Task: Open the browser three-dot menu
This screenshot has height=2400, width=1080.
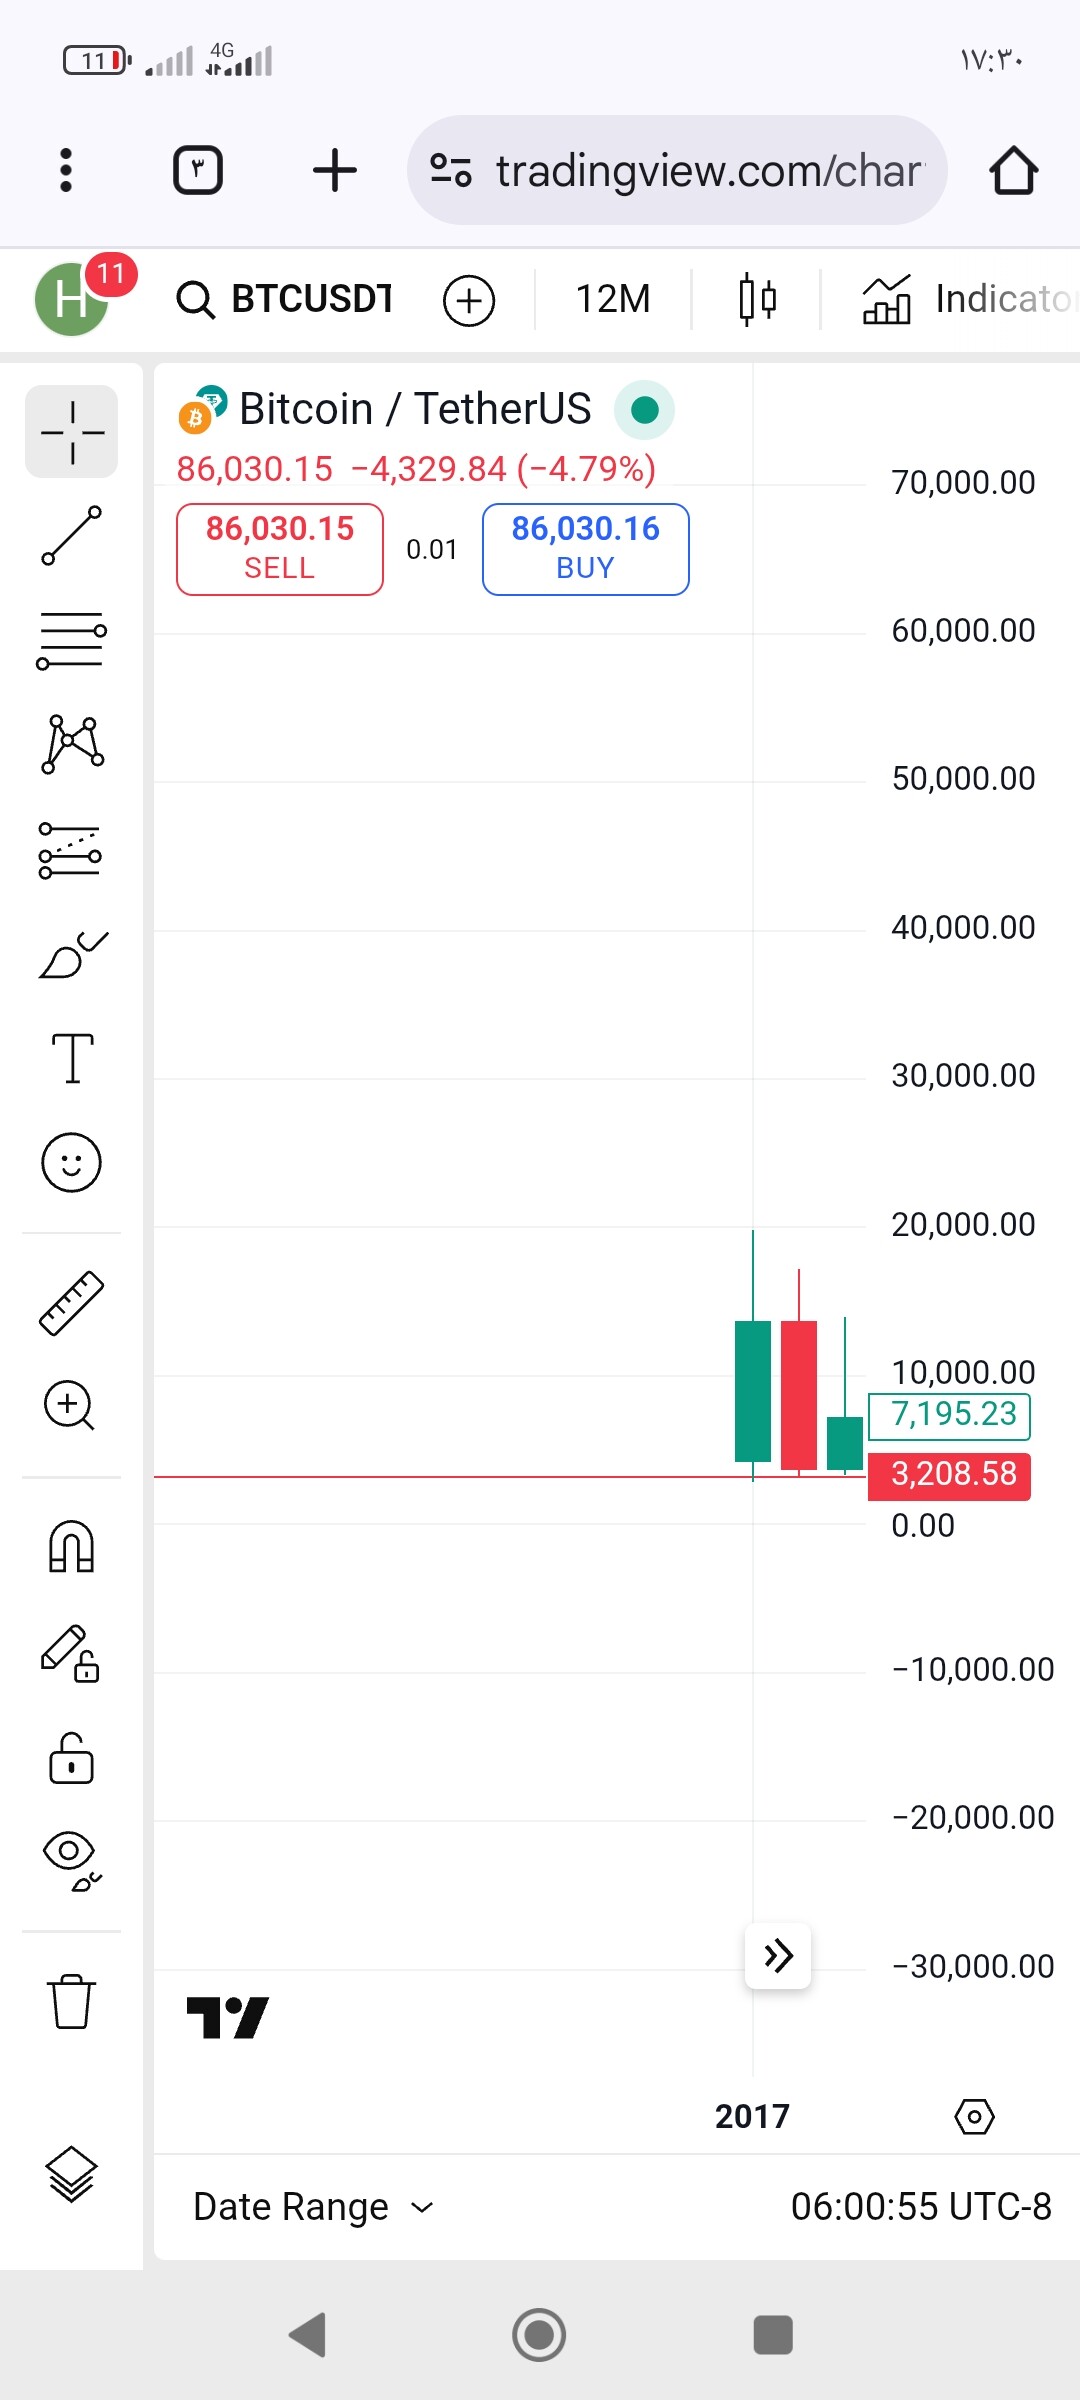Action: [x=66, y=170]
